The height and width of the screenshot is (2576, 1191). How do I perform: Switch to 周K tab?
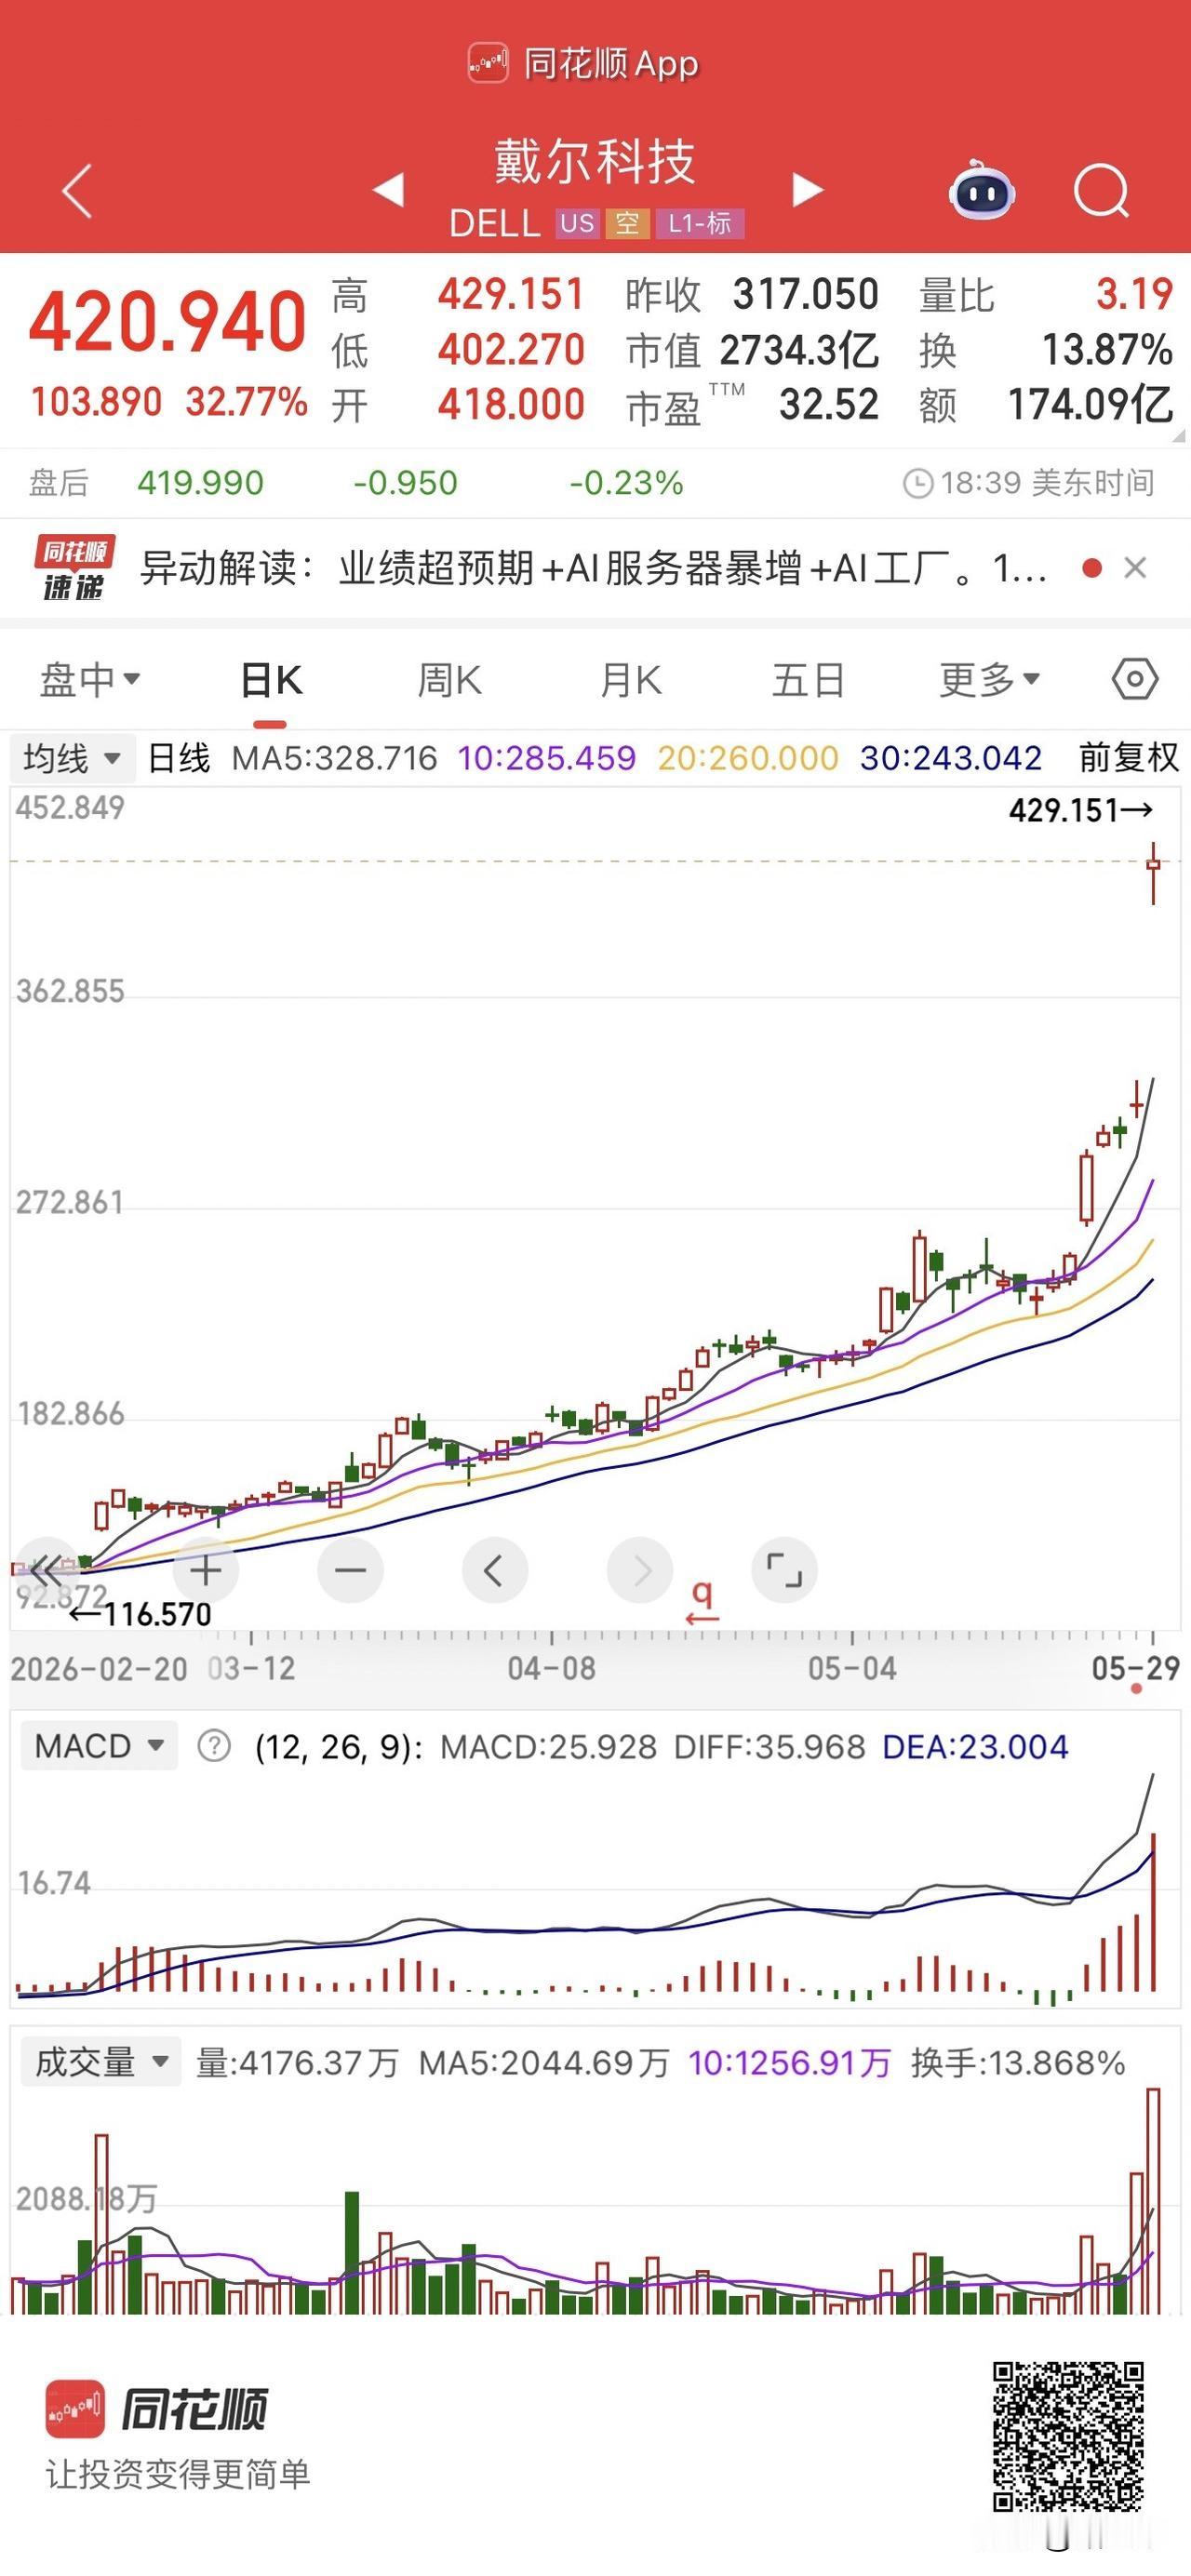click(449, 680)
